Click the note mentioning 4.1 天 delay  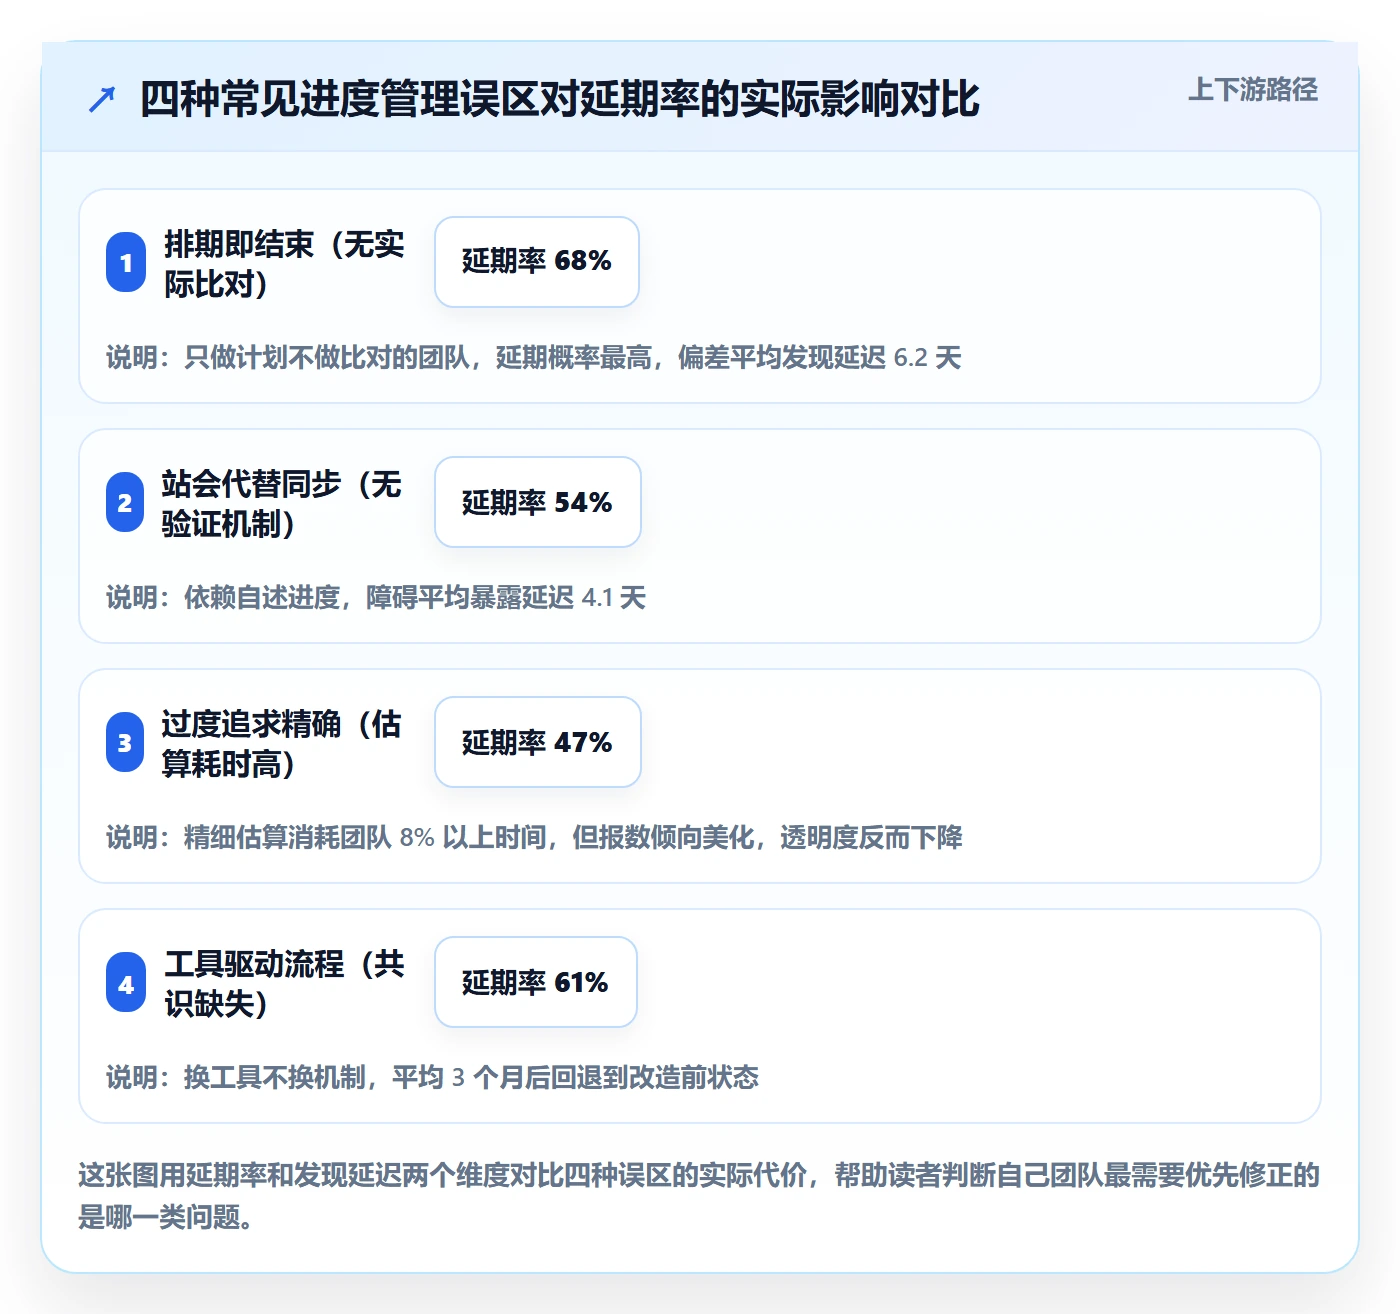click(376, 597)
